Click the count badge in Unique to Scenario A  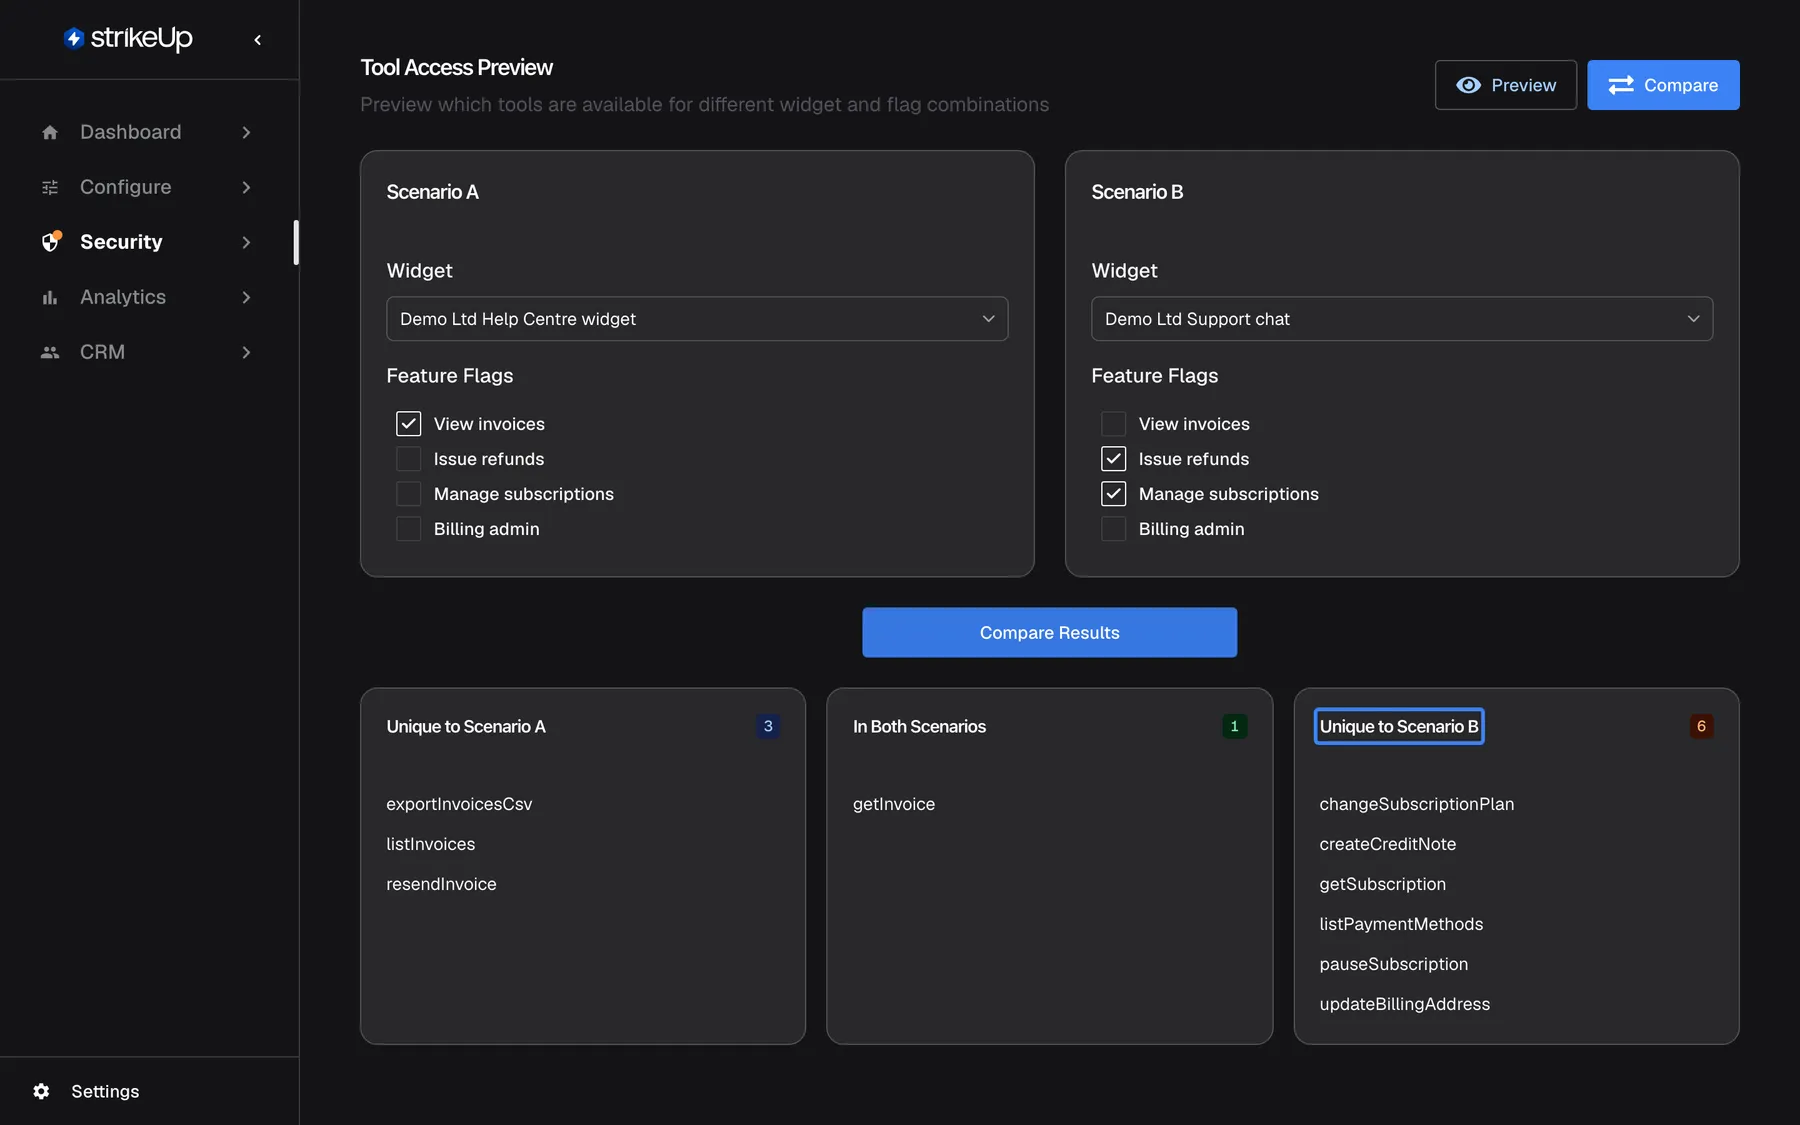click(x=768, y=726)
